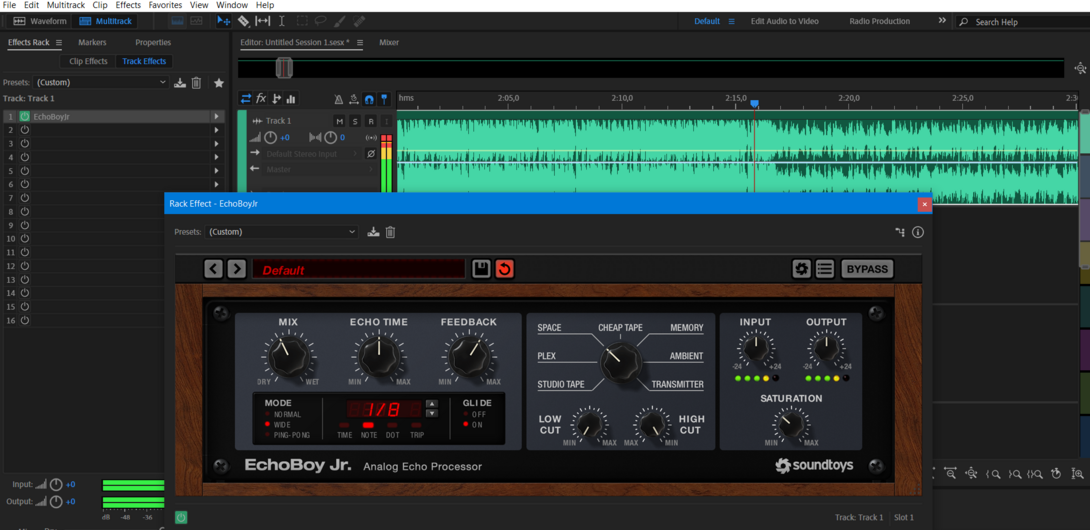Open effect list arrow for slot 5

coord(216,170)
